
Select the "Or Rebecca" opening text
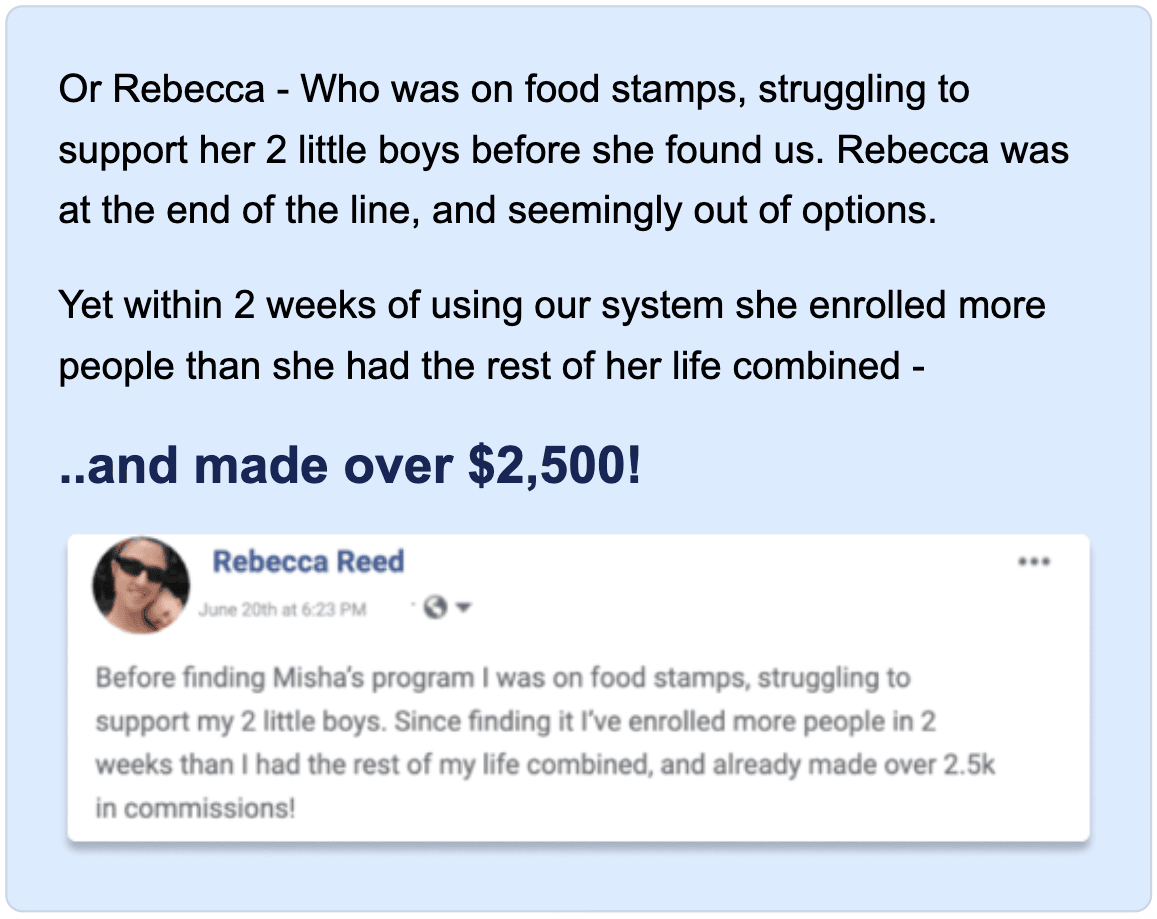(x=161, y=90)
